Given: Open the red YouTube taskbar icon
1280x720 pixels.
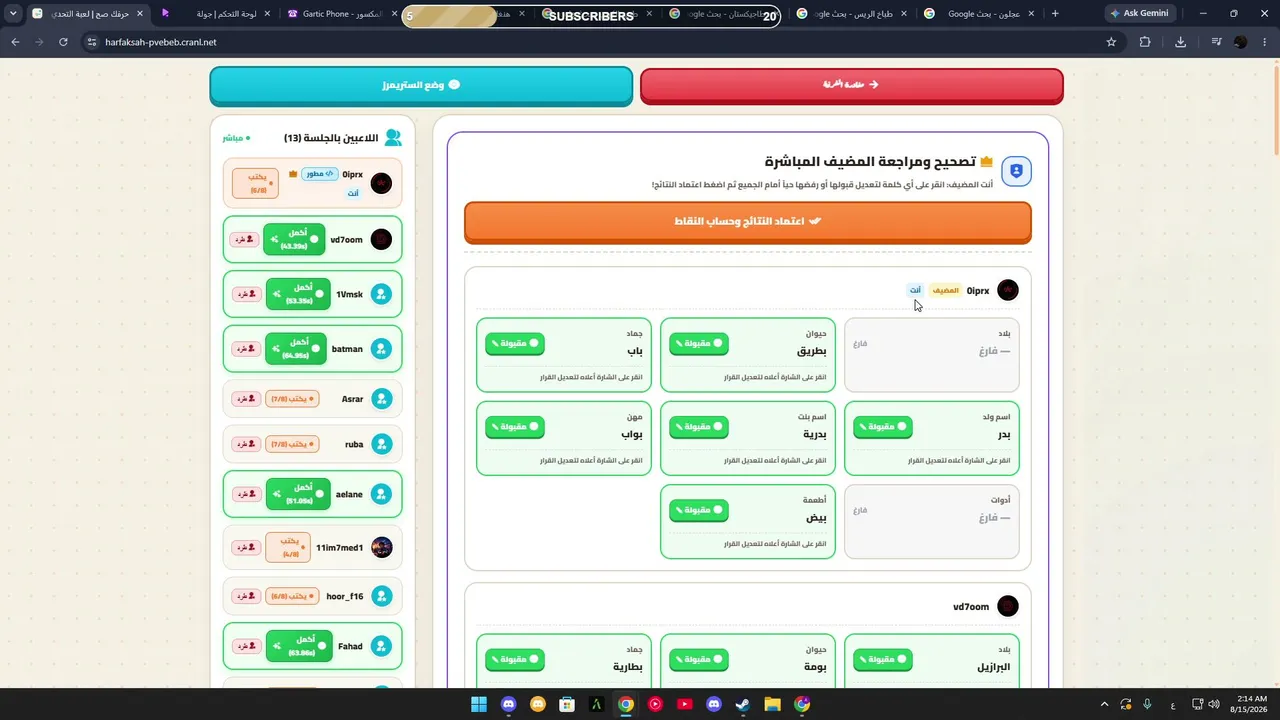Looking at the screenshot, I should [684, 704].
